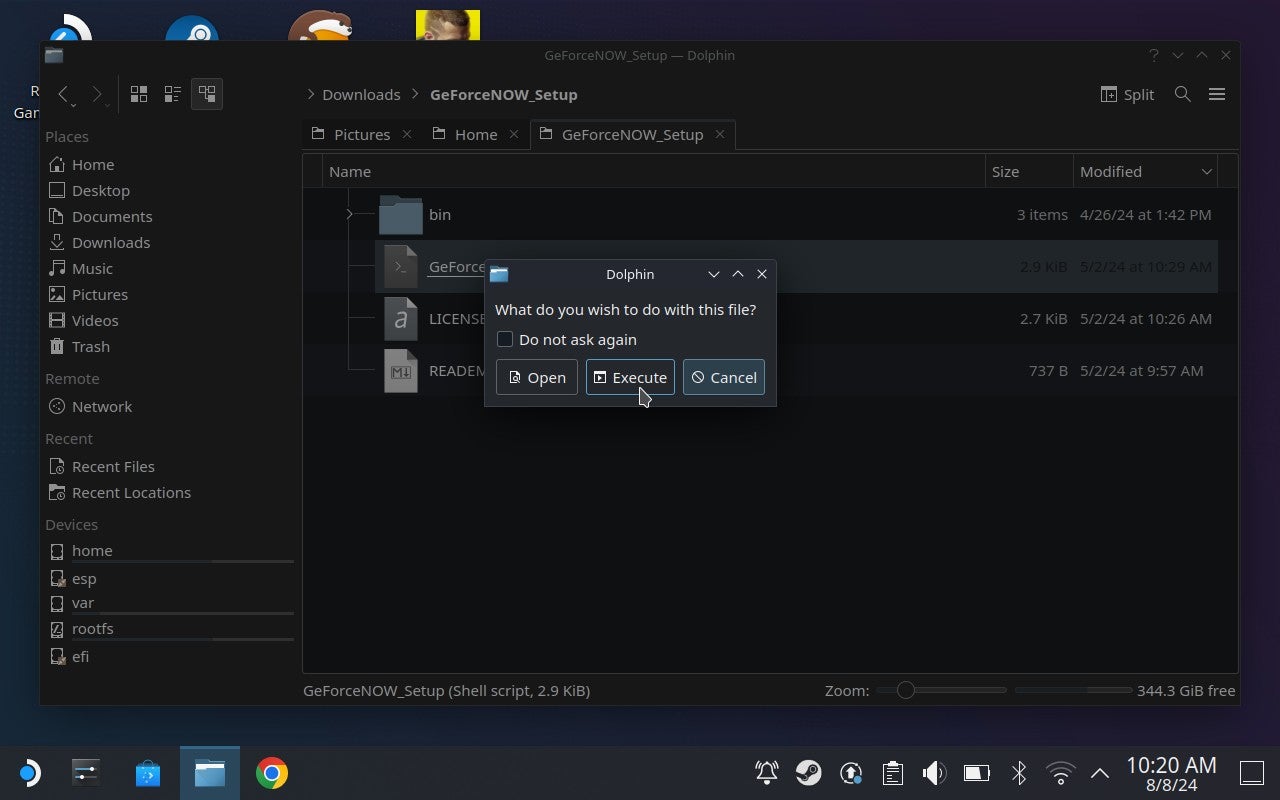Open Google Chrome from the taskbar
Image resolution: width=1280 pixels, height=800 pixels.
tap(271, 772)
